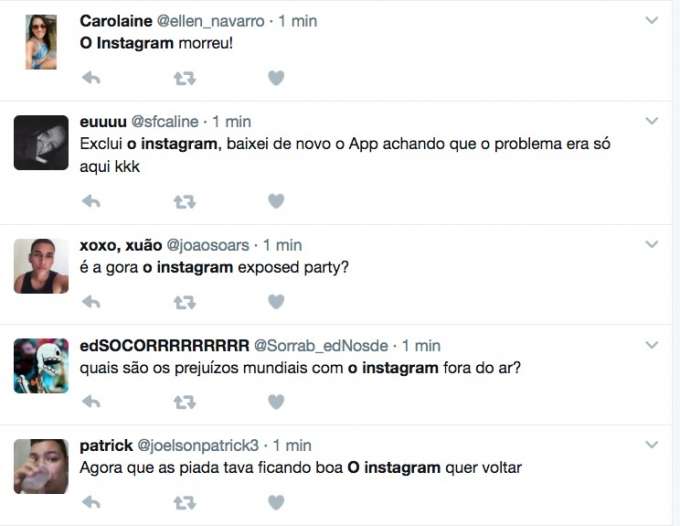Open the display name edSOCORRRRRRRRR
Viewport: 680px width, 526px height.
(164, 346)
